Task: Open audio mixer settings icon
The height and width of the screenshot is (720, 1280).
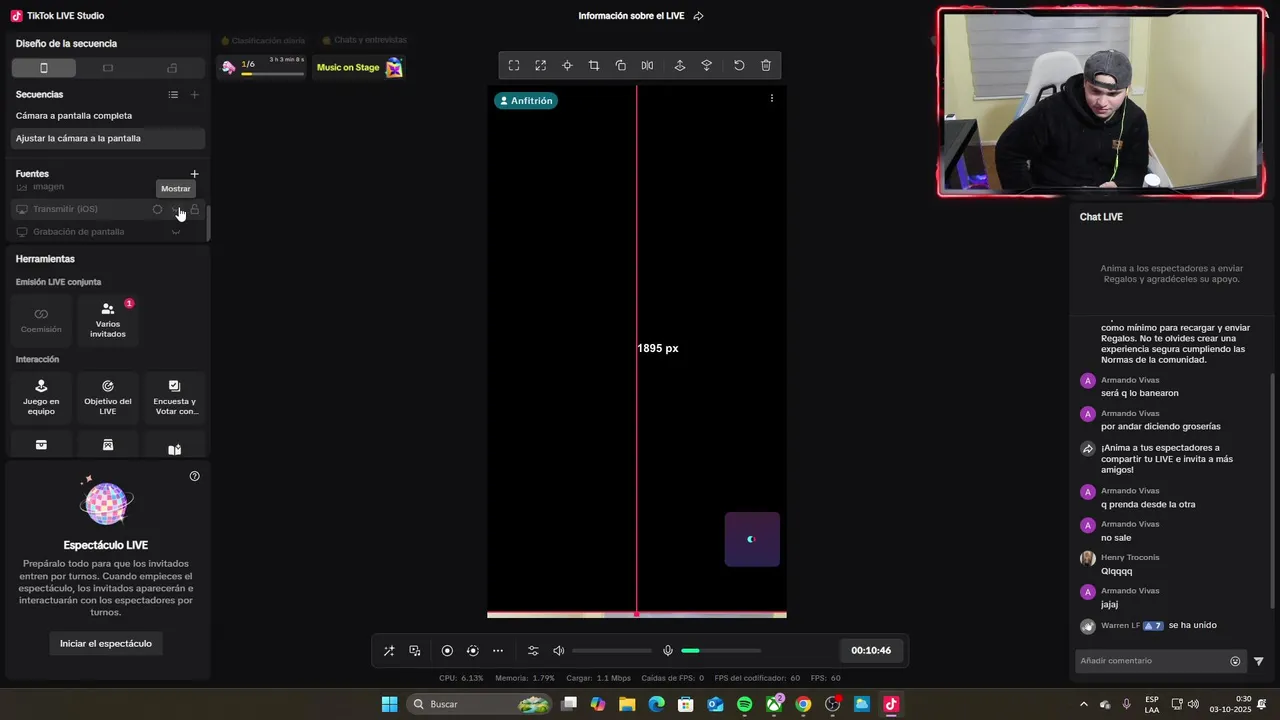Action: click(x=533, y=651)
